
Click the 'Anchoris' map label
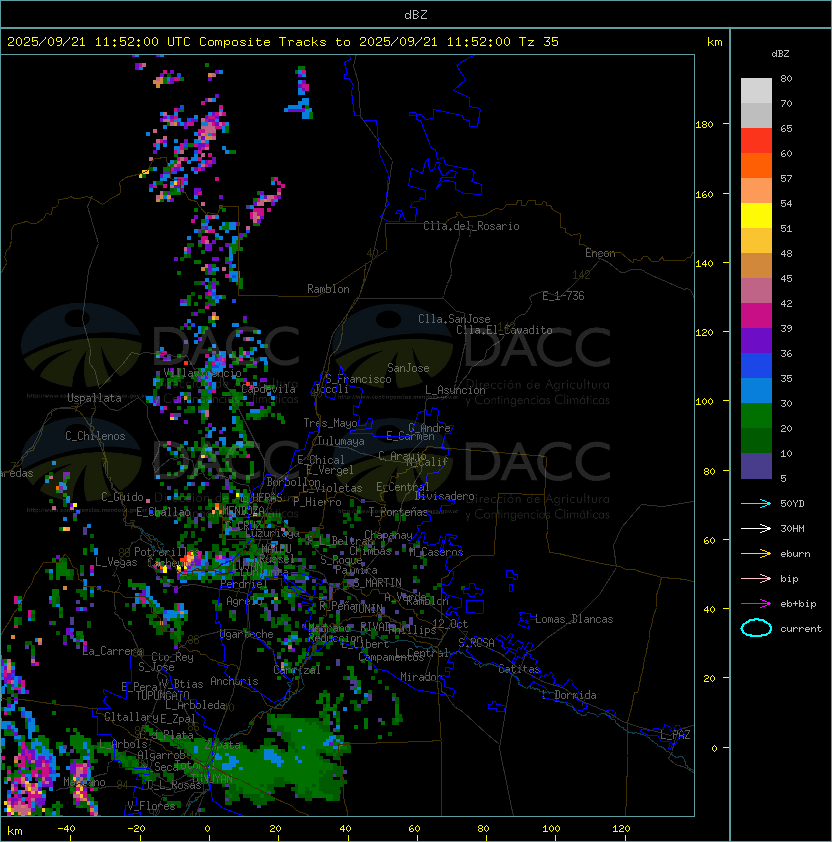point(234,681)
